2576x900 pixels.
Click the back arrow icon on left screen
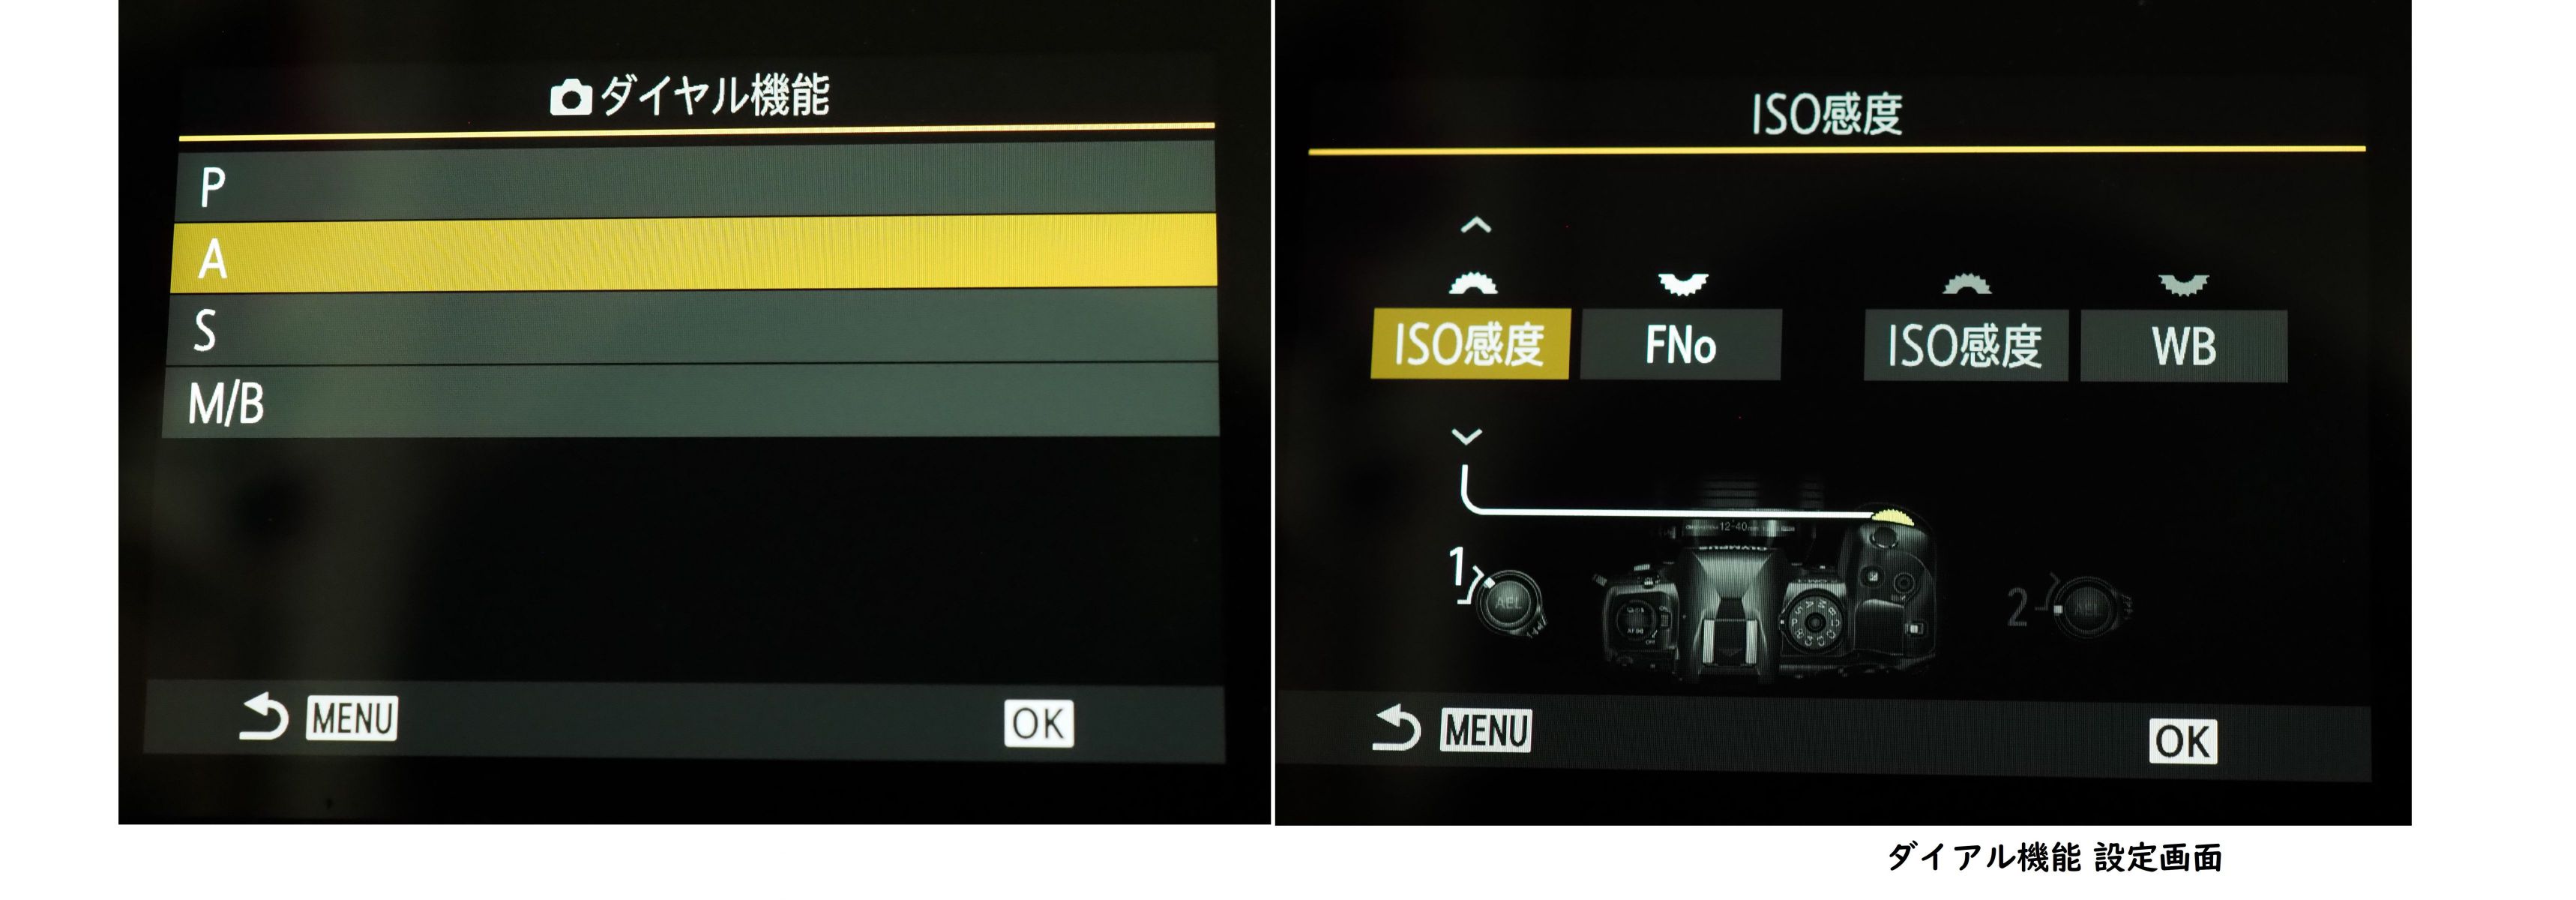point(264,718)
